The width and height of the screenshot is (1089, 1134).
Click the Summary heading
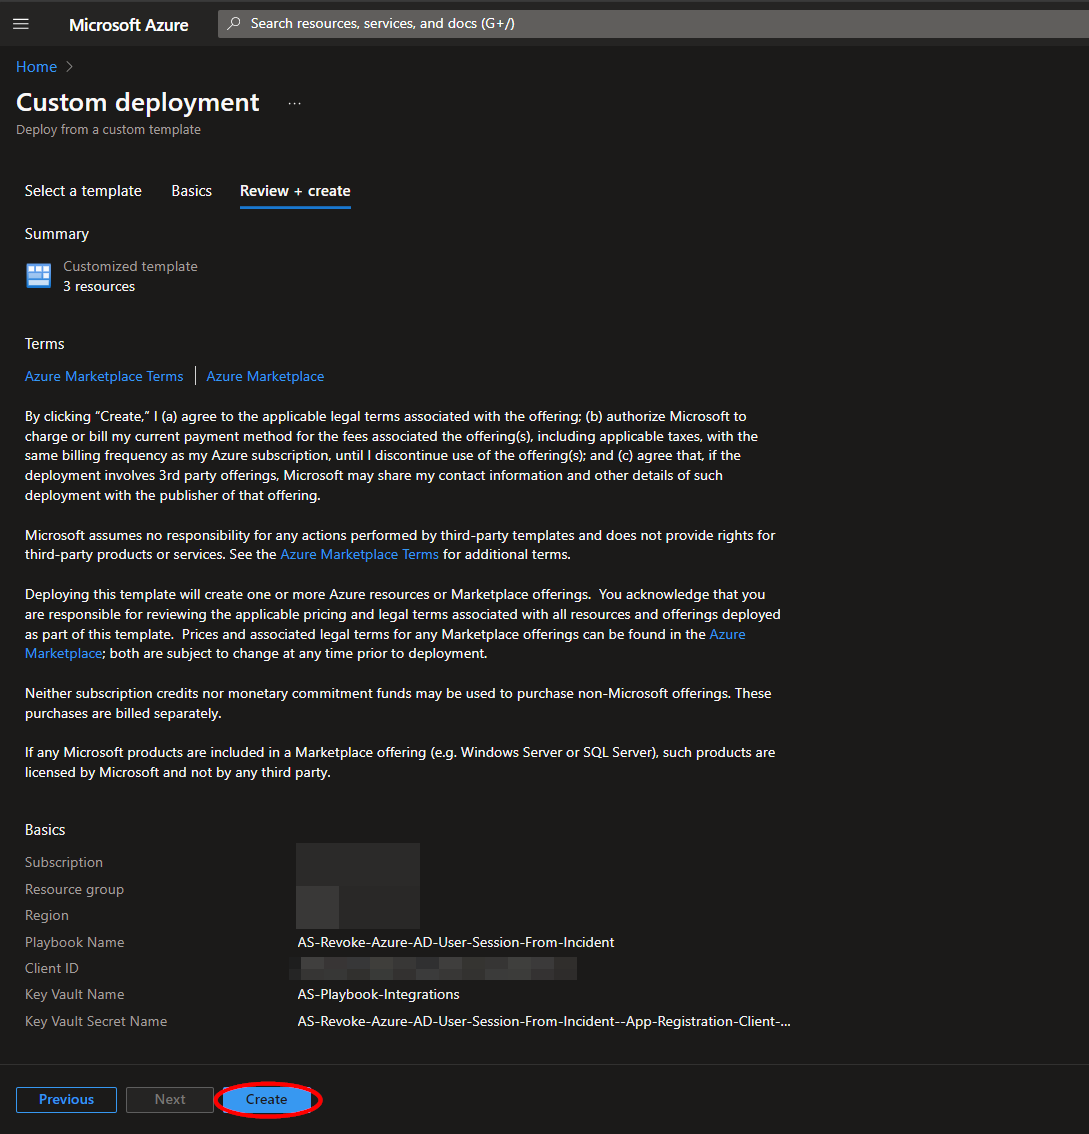pos(57,234)
